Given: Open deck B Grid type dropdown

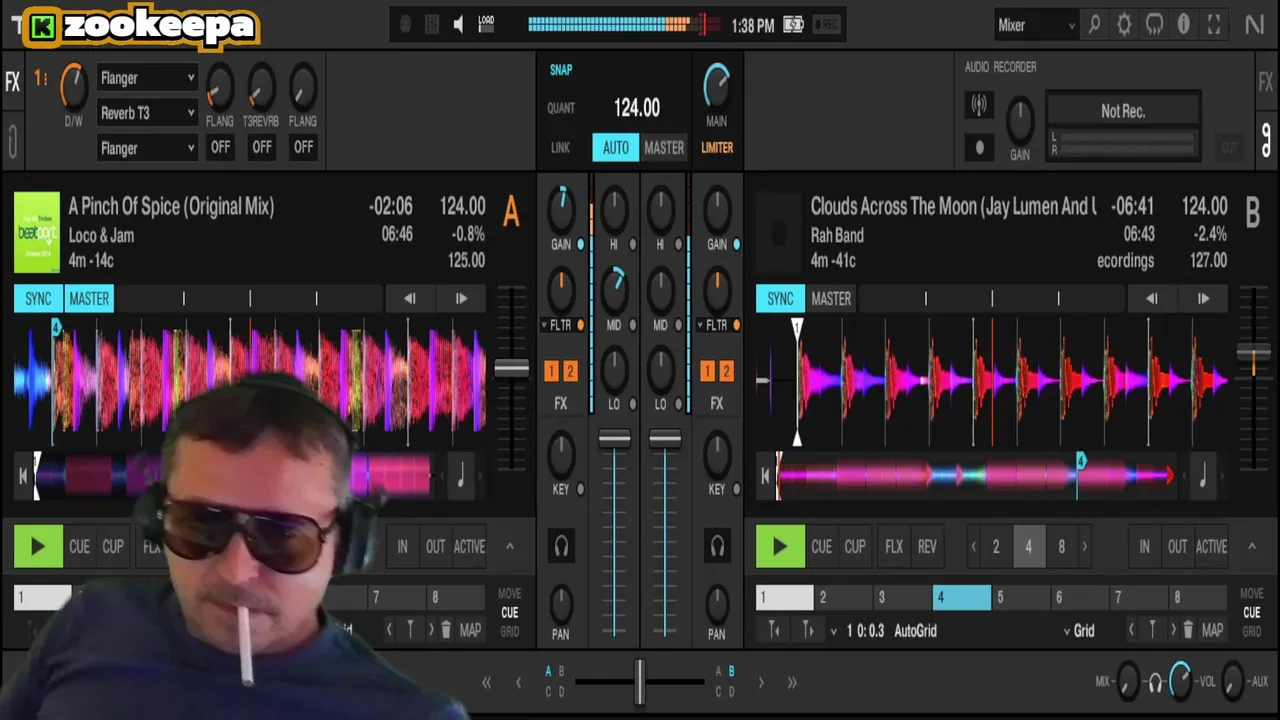Looking at the screenshot, I should (1079, 631).
